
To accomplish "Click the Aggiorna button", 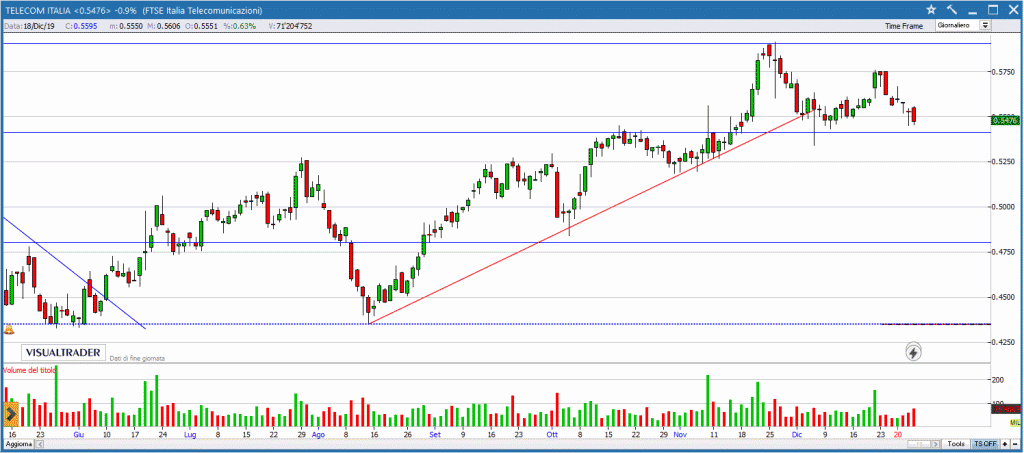I will pos(17,444).
